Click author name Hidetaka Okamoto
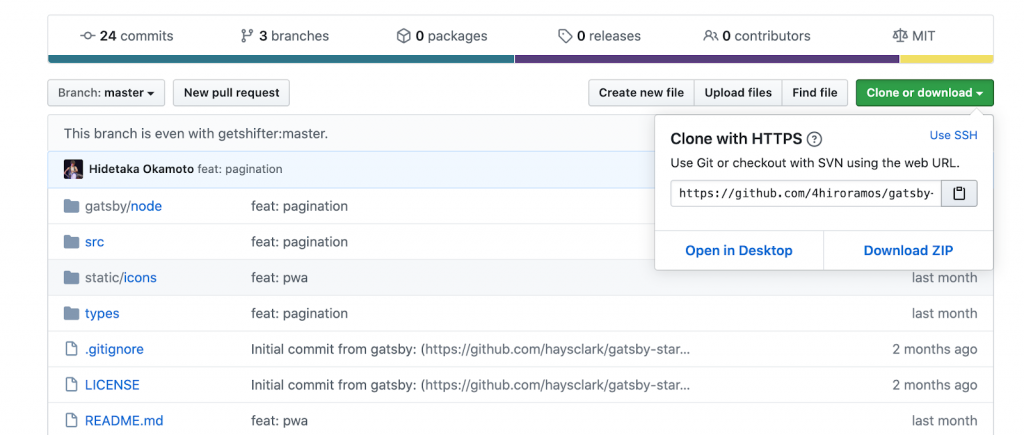The height and width of the screenshot is (435, 1024). [x=141, y=169]
